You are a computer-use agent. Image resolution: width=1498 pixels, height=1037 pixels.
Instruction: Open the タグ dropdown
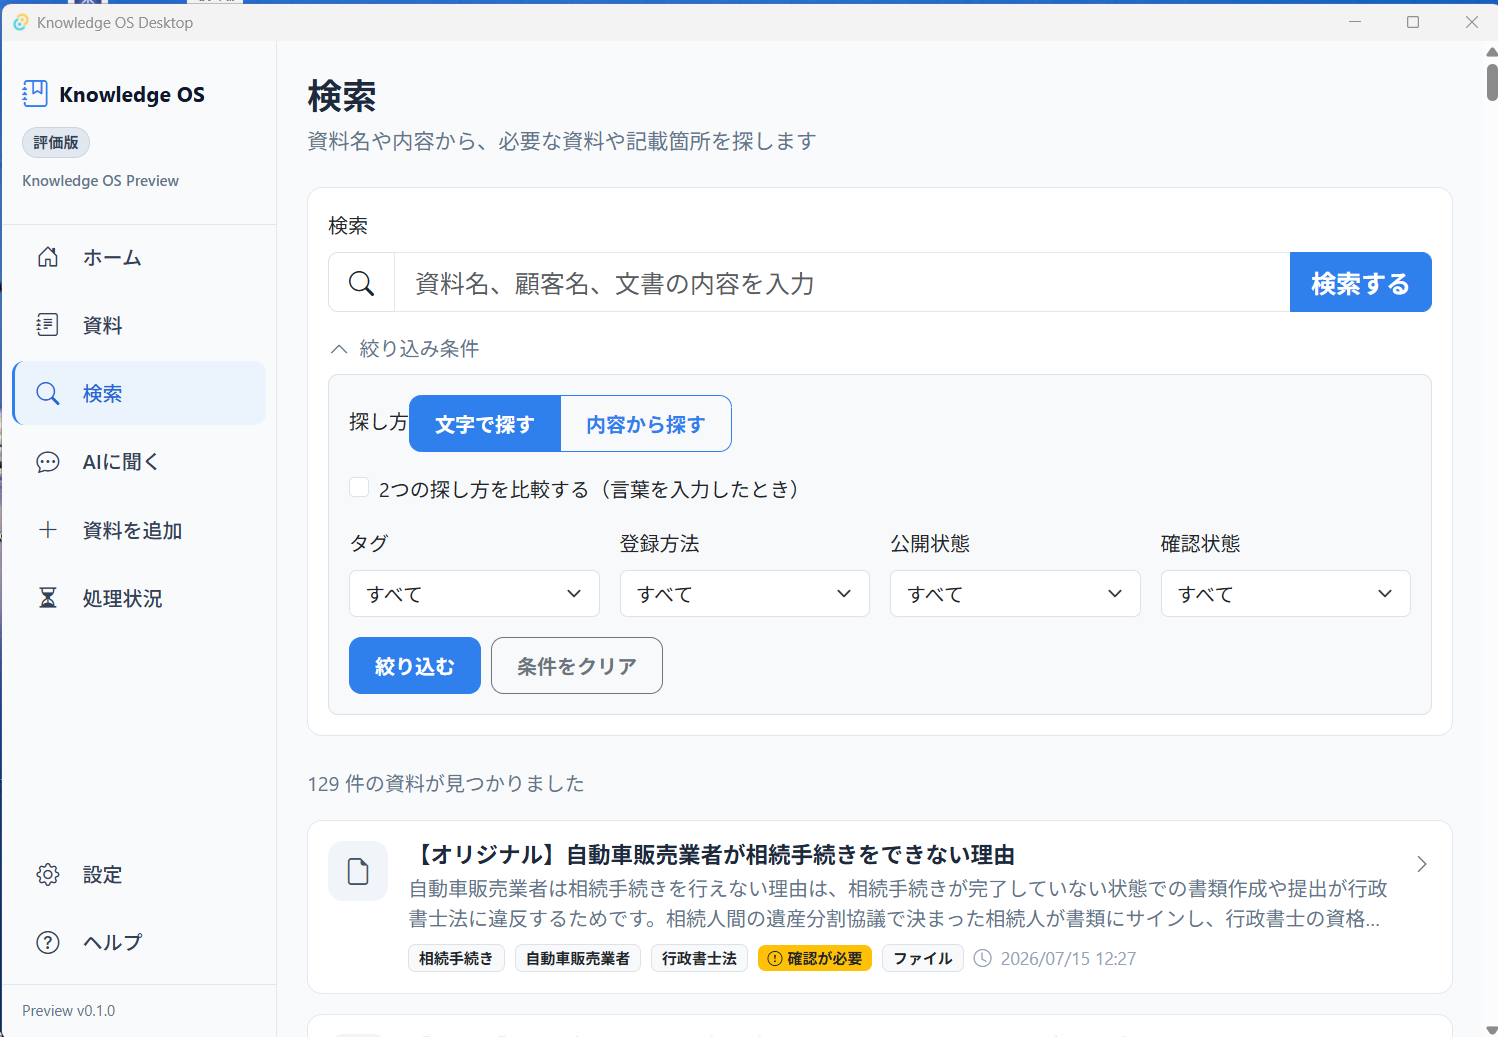474,594
